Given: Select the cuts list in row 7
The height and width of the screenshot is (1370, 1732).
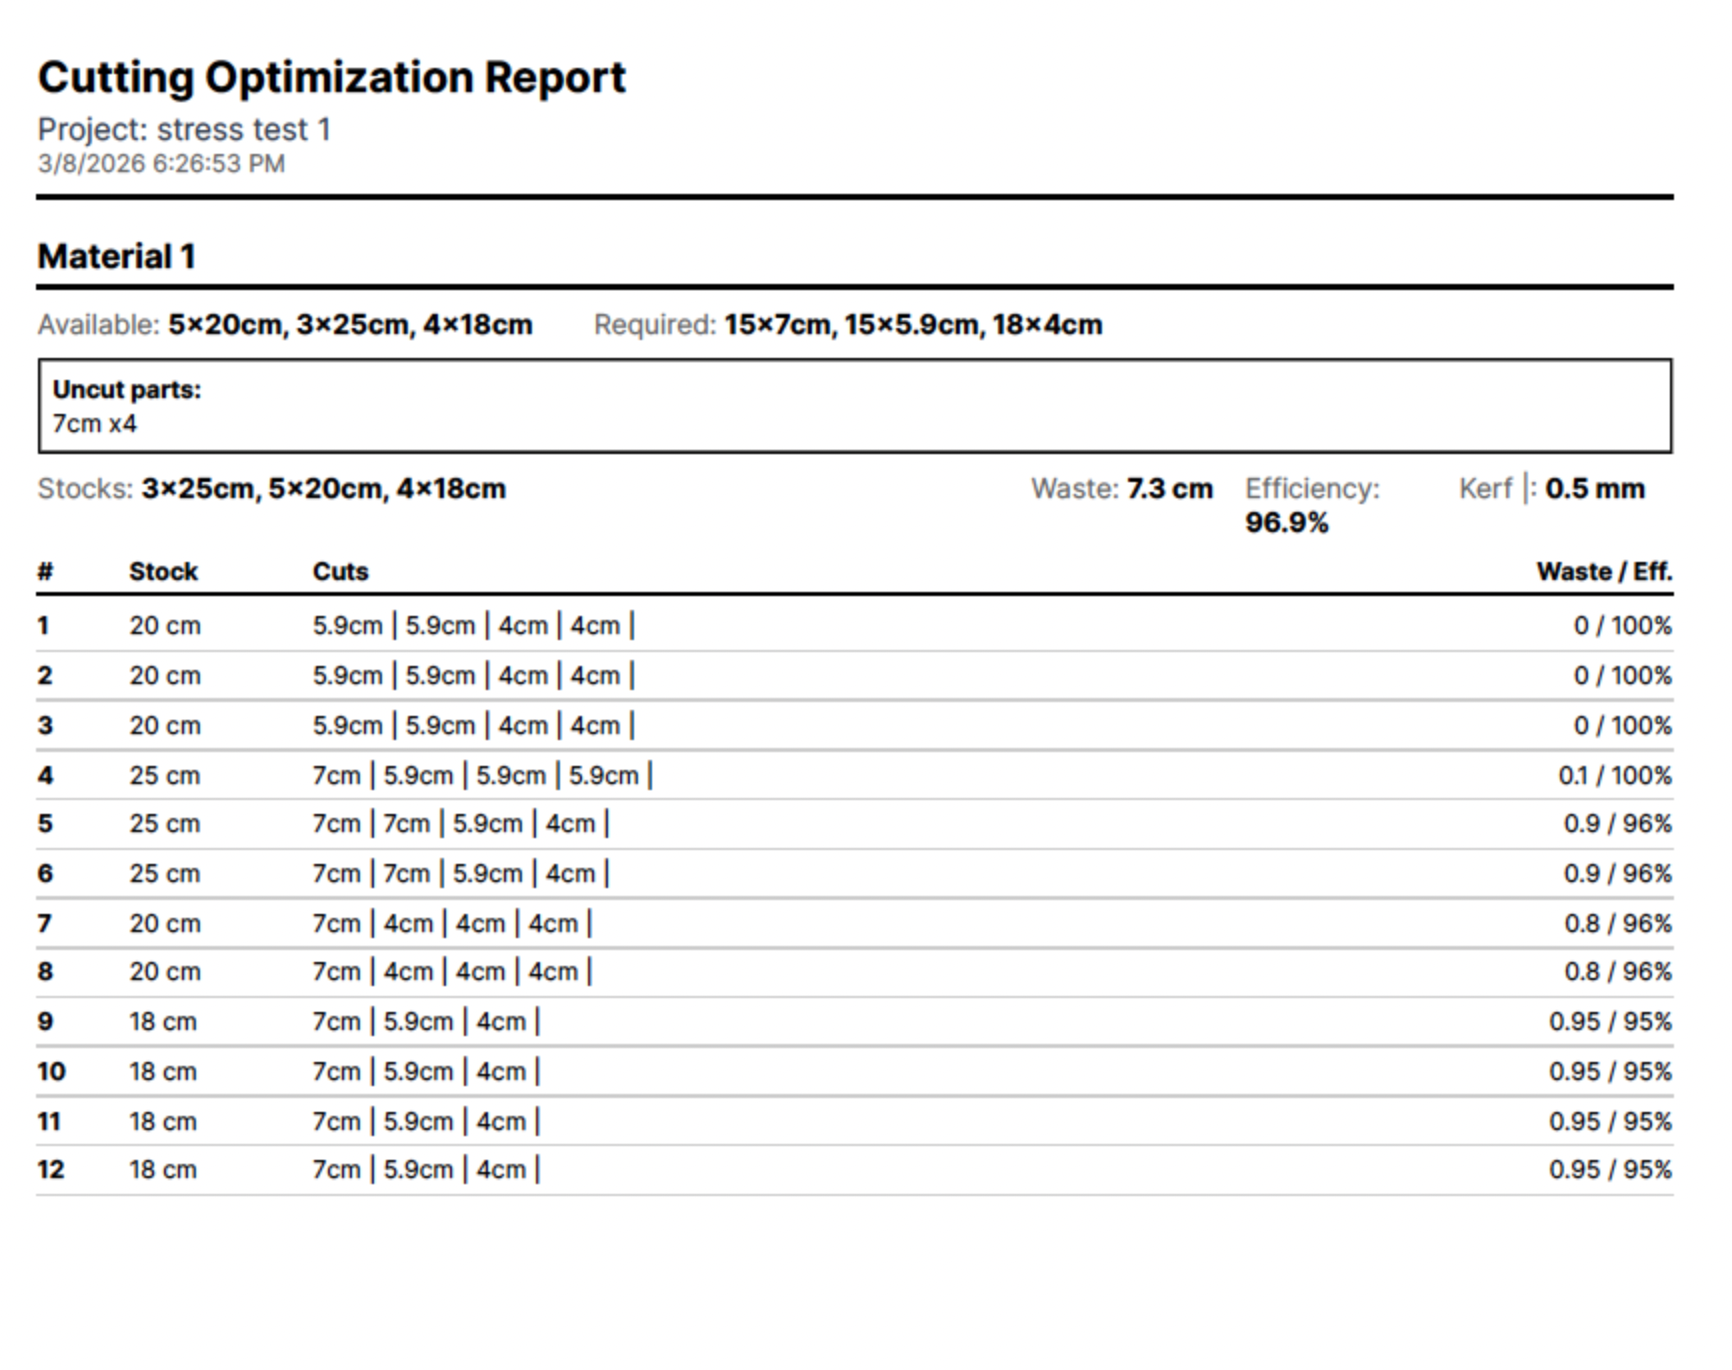Looking at the screenshot, I should (452, 924).
